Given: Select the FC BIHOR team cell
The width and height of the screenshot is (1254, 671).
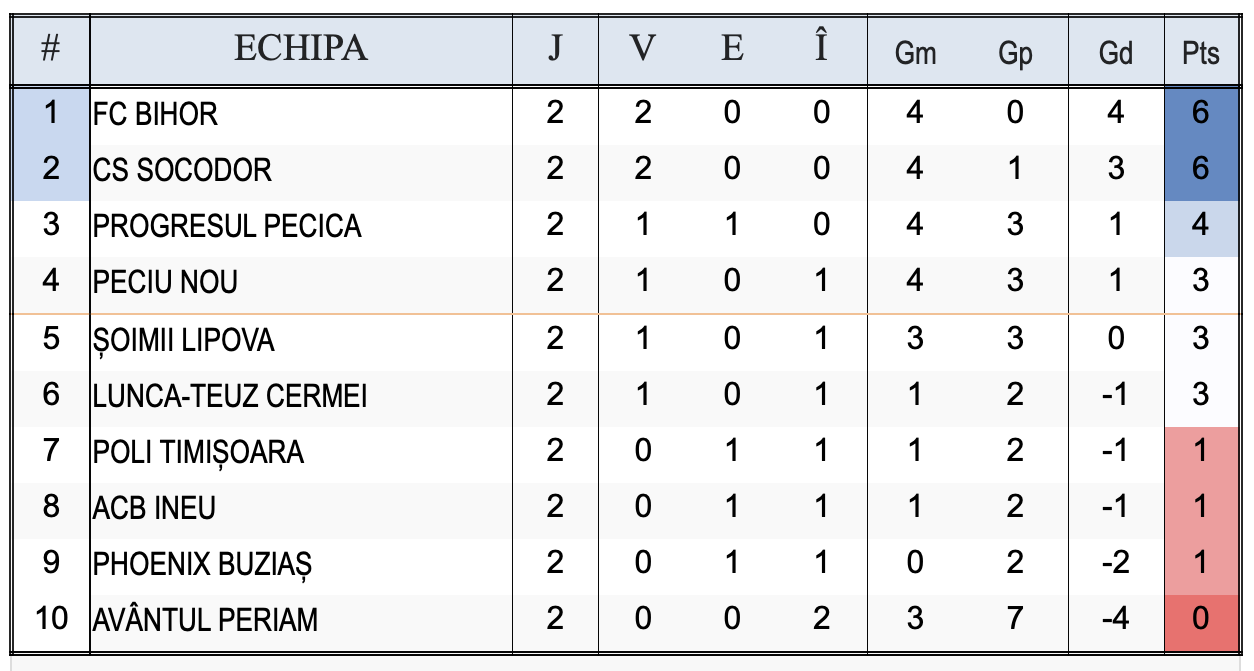Looking at the screenshot, I should coord(155,114).
